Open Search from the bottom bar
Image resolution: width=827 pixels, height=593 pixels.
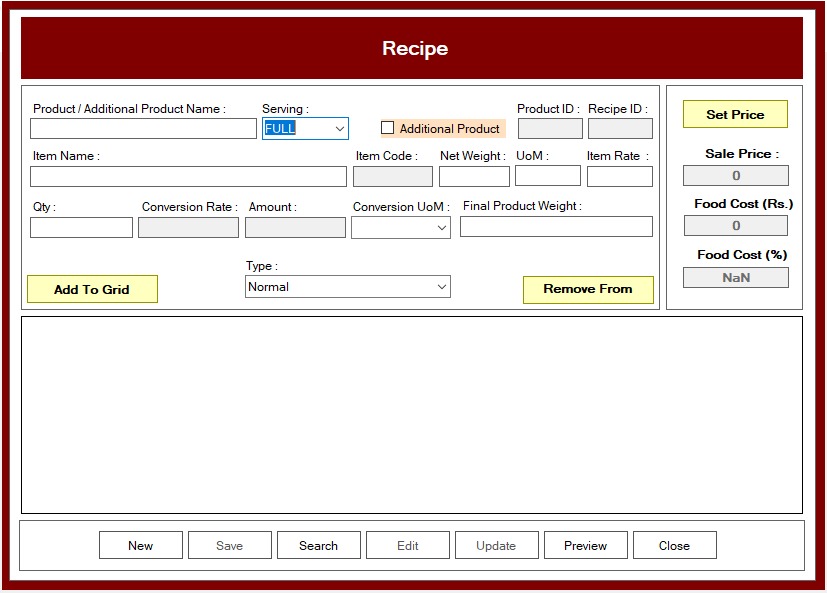[x=318, y=545]
